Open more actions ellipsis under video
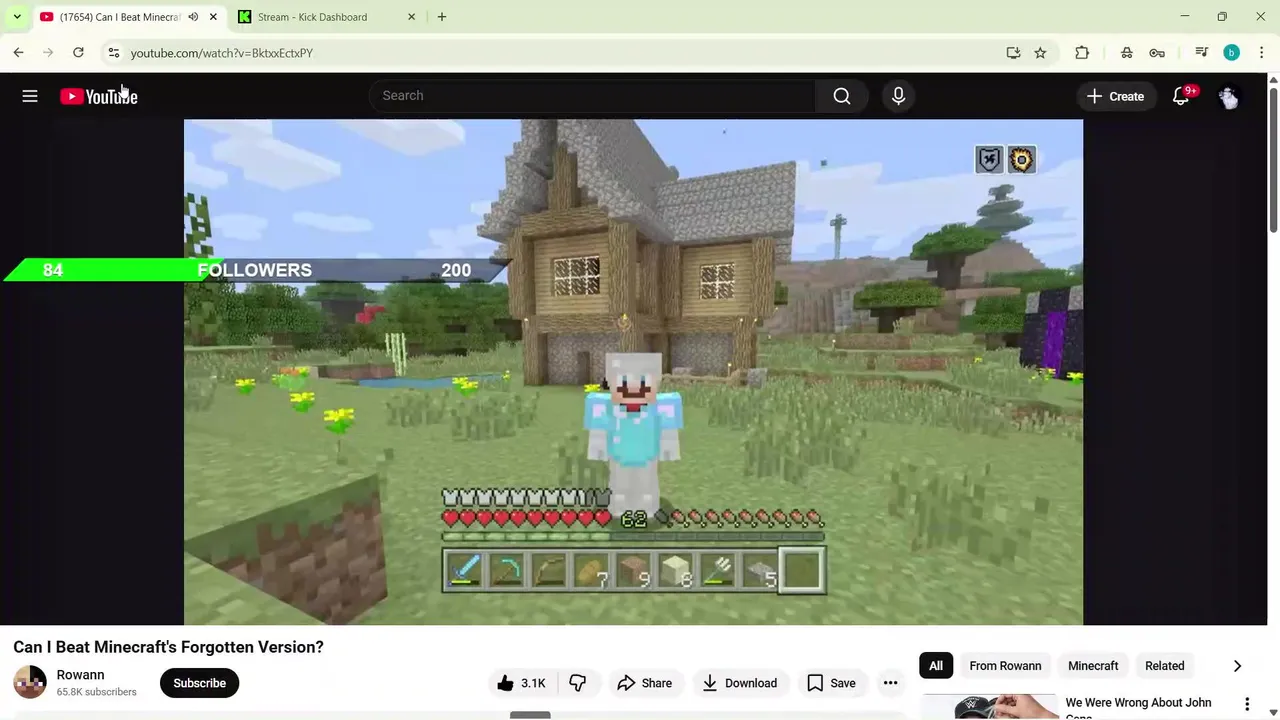Image resolution: width=1280 pixels, height=720 pixels. point(890,683)
